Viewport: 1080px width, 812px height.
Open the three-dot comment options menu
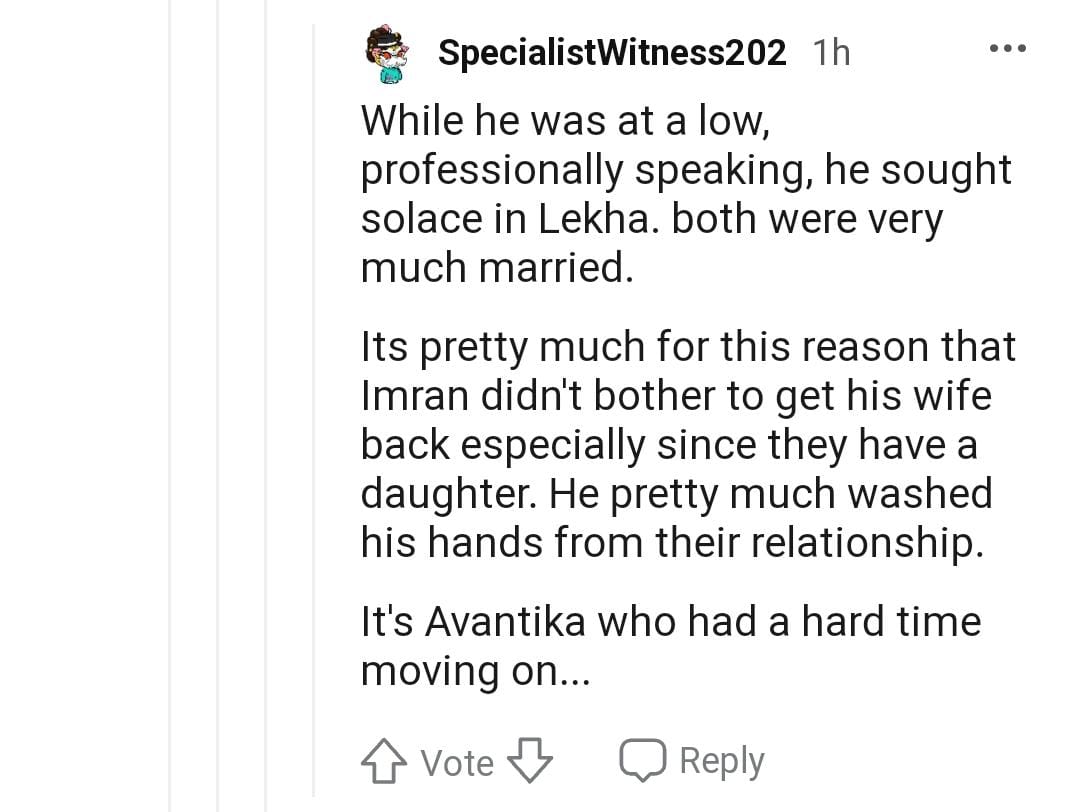[x=1007, y=49]
